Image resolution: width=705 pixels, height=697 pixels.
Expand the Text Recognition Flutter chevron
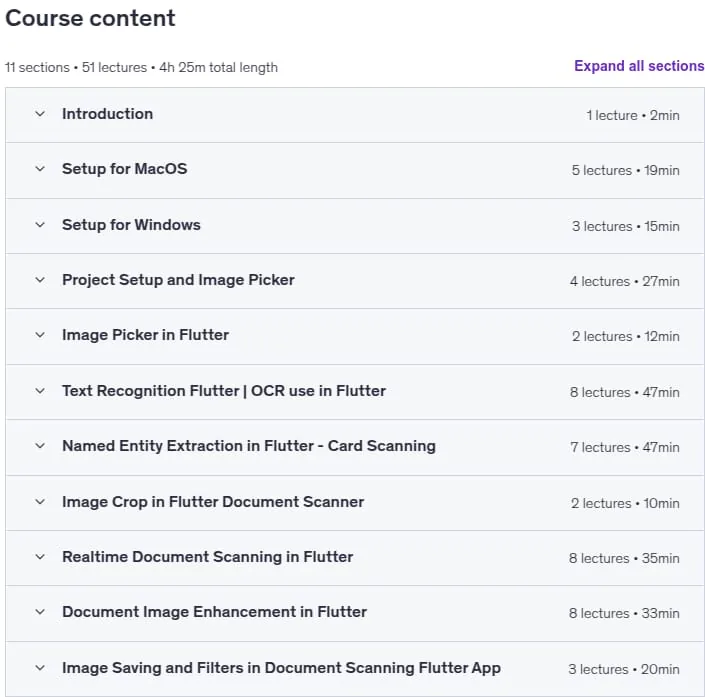40,391
